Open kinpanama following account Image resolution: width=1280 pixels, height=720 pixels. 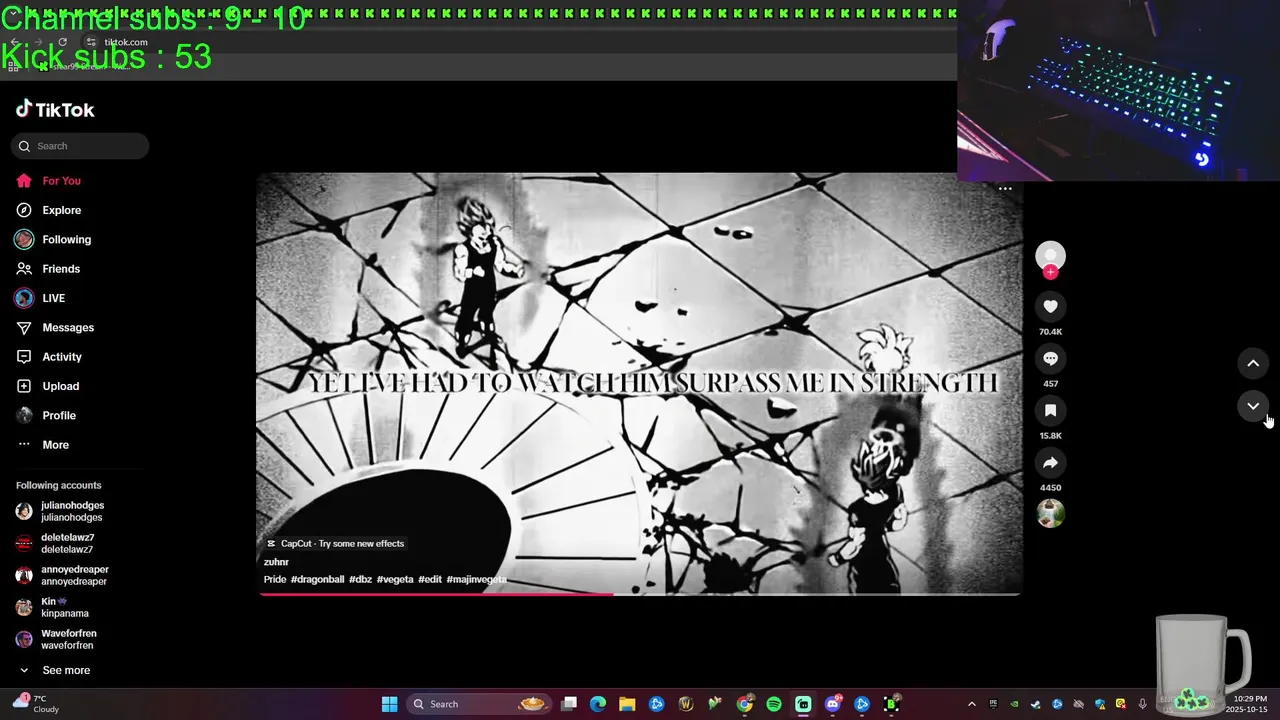click(64, 608)
